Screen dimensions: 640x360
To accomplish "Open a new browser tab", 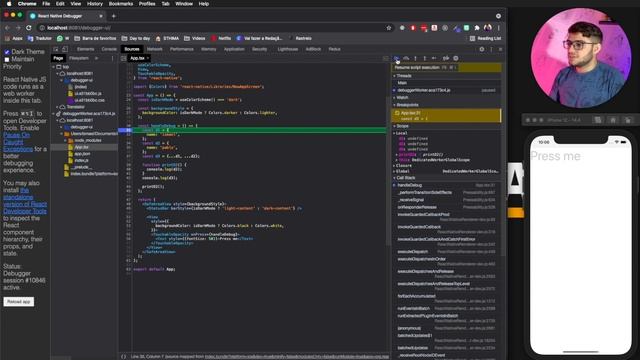I will coord(113,16).
